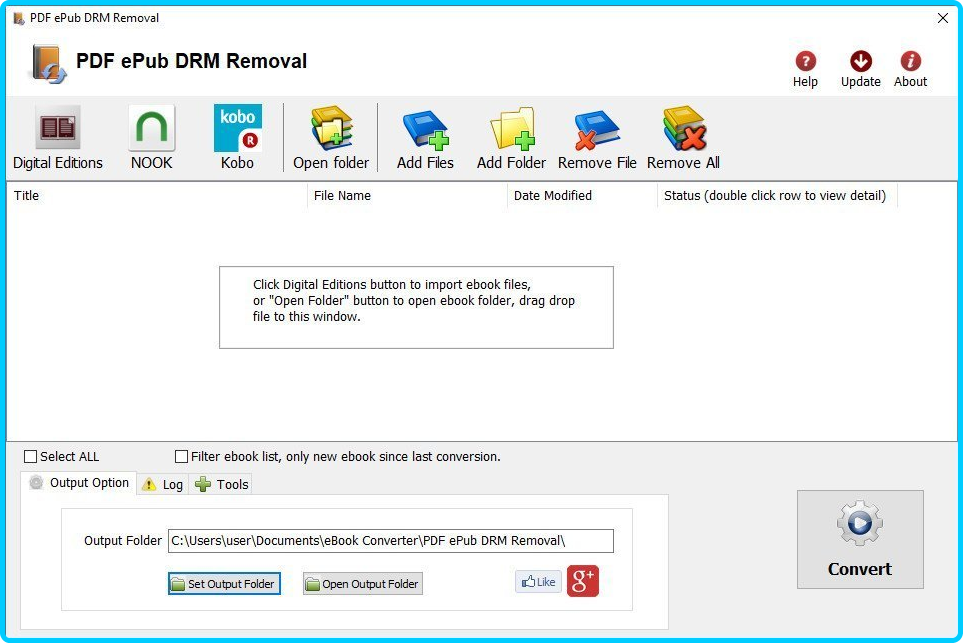Screen dimensions: 963x643
Task: Click into the Output Folder path field
Action: point(391,541)
